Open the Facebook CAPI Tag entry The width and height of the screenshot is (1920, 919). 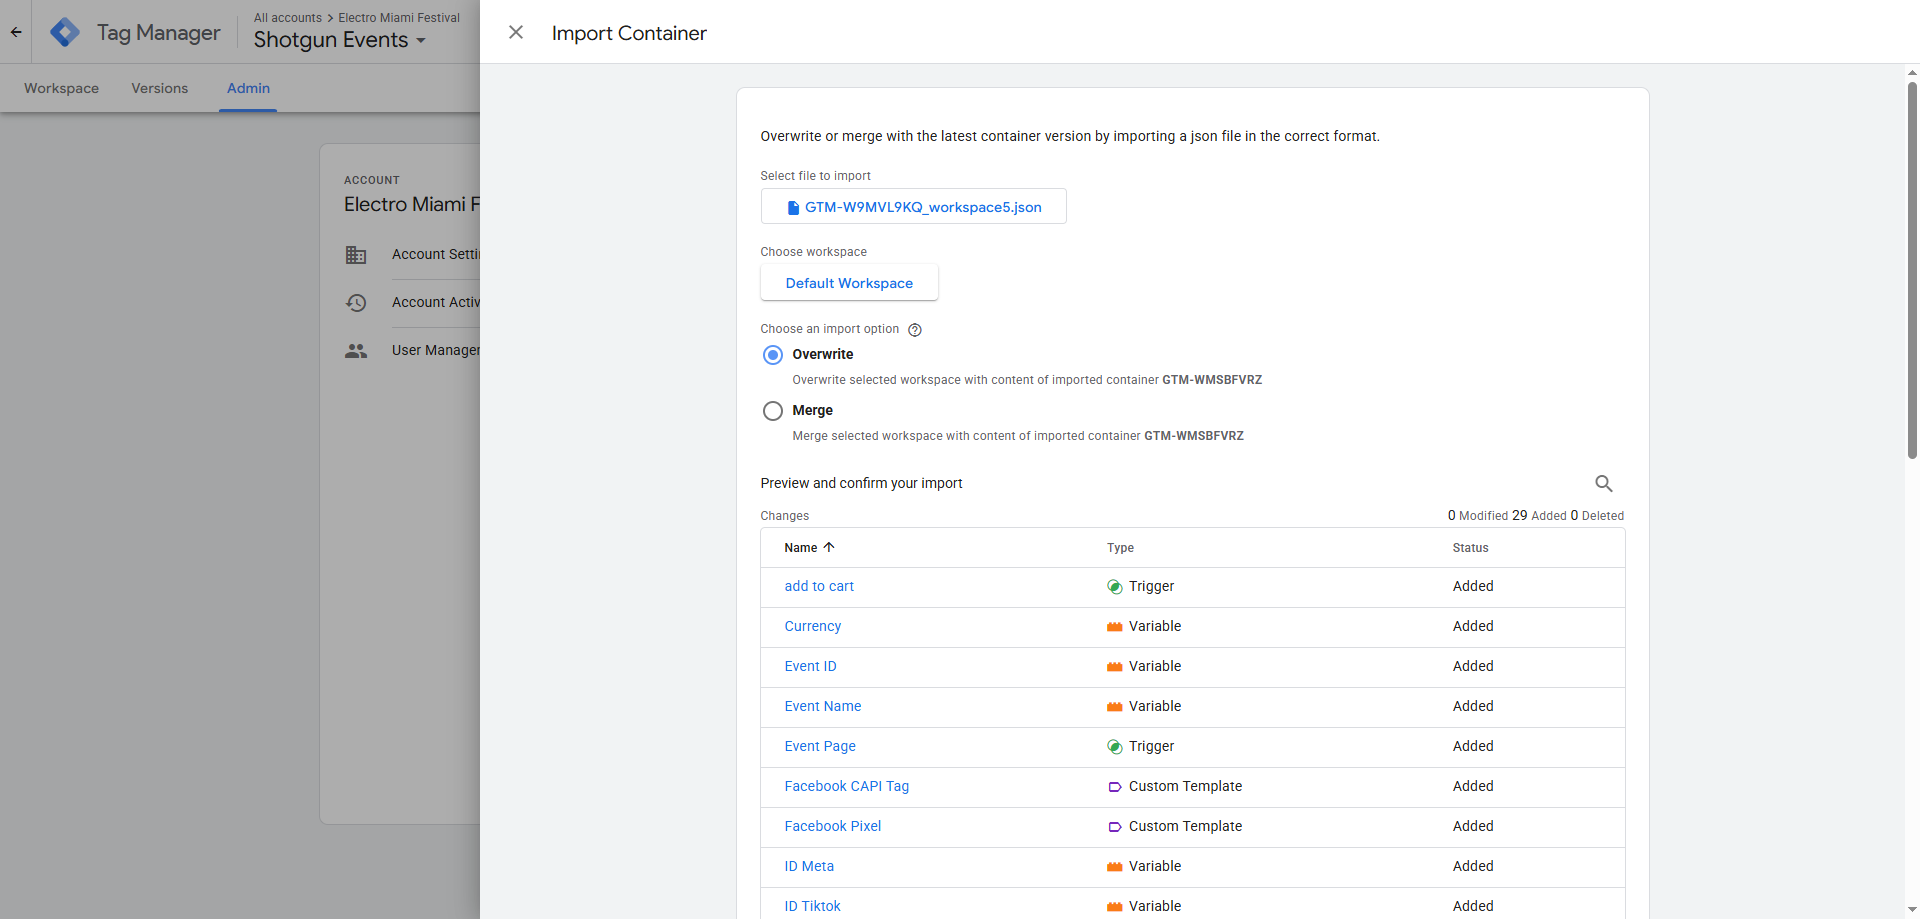[847, 786]
